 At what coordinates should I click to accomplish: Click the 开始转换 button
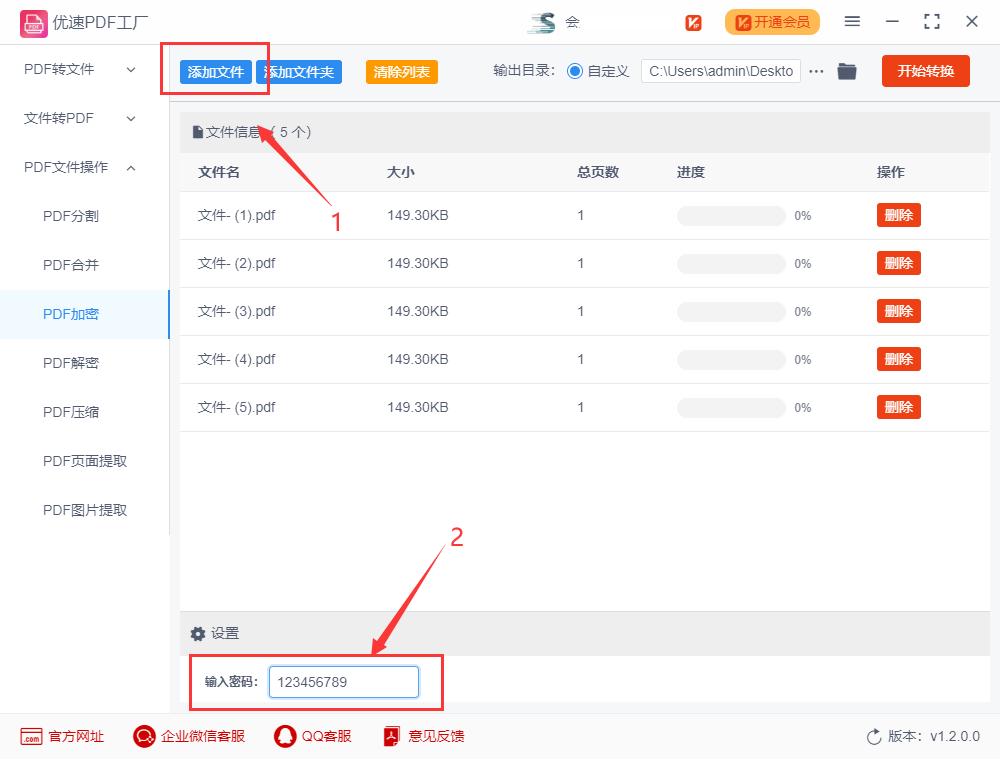click(x=925, y=71)
